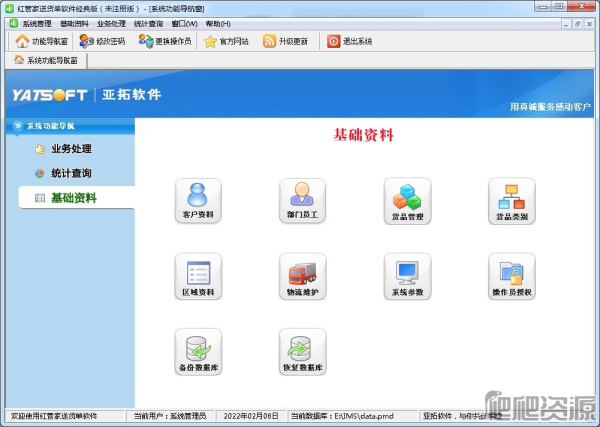Open 官方网站 star toolbar button

[226, 41]
